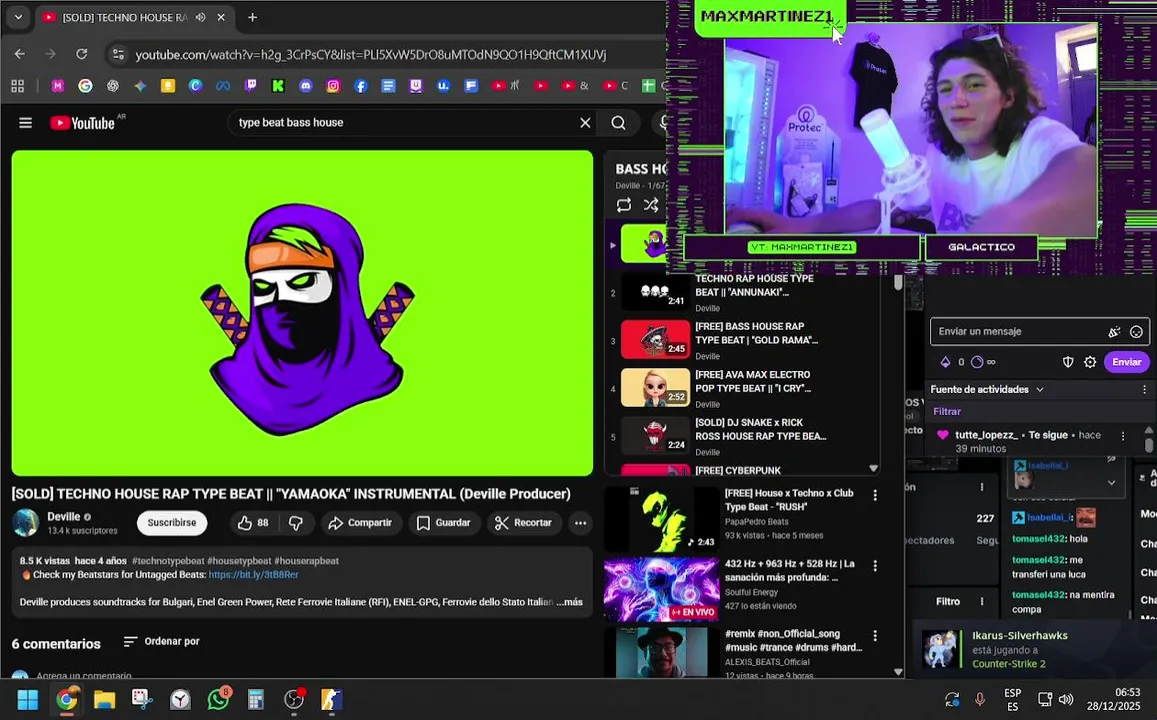
Task: Expand Fuente de actividades dropdown
Action: (987, 390)
